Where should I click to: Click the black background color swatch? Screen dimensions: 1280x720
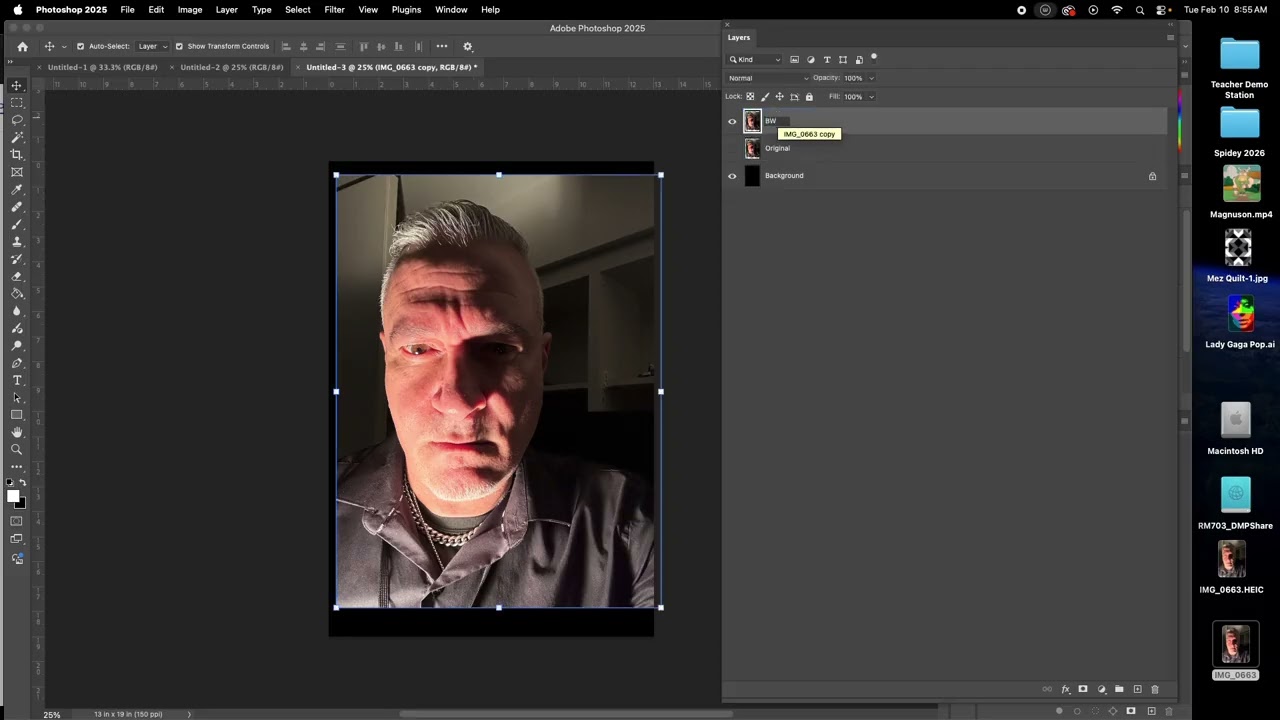click(19, 503)
